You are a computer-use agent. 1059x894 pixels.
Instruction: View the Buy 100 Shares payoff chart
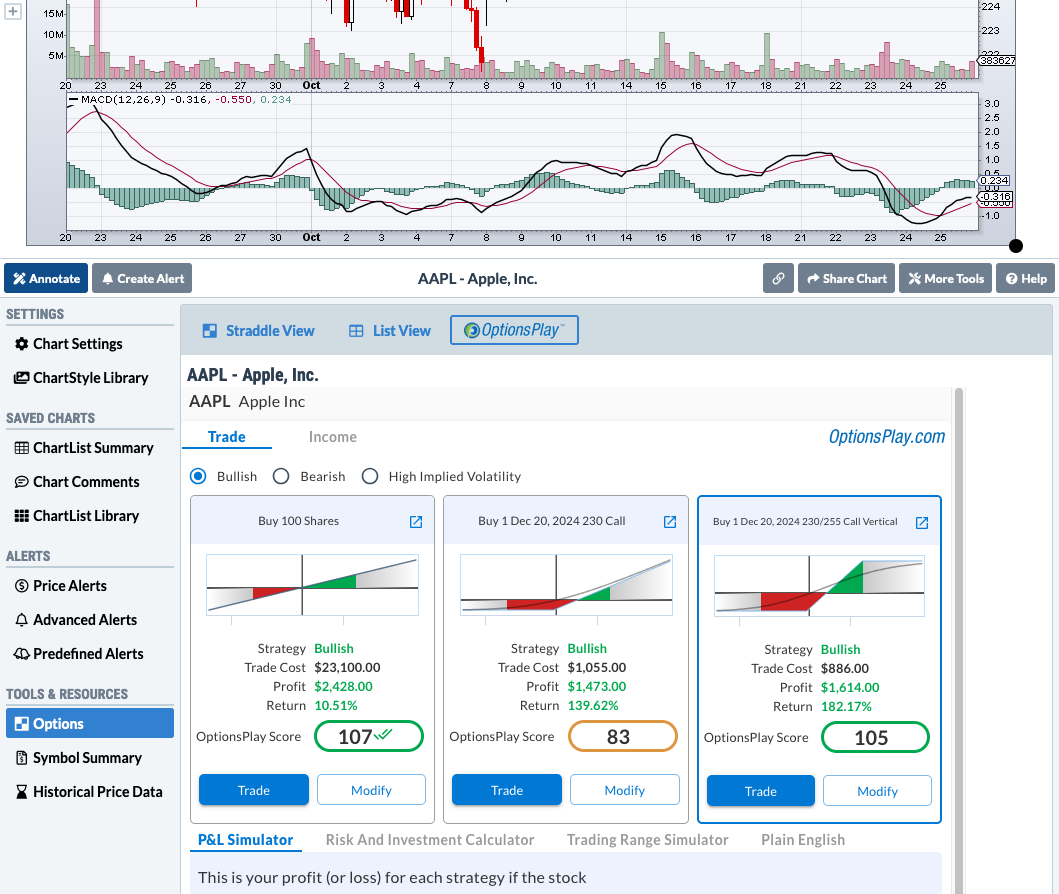(312, 585)
